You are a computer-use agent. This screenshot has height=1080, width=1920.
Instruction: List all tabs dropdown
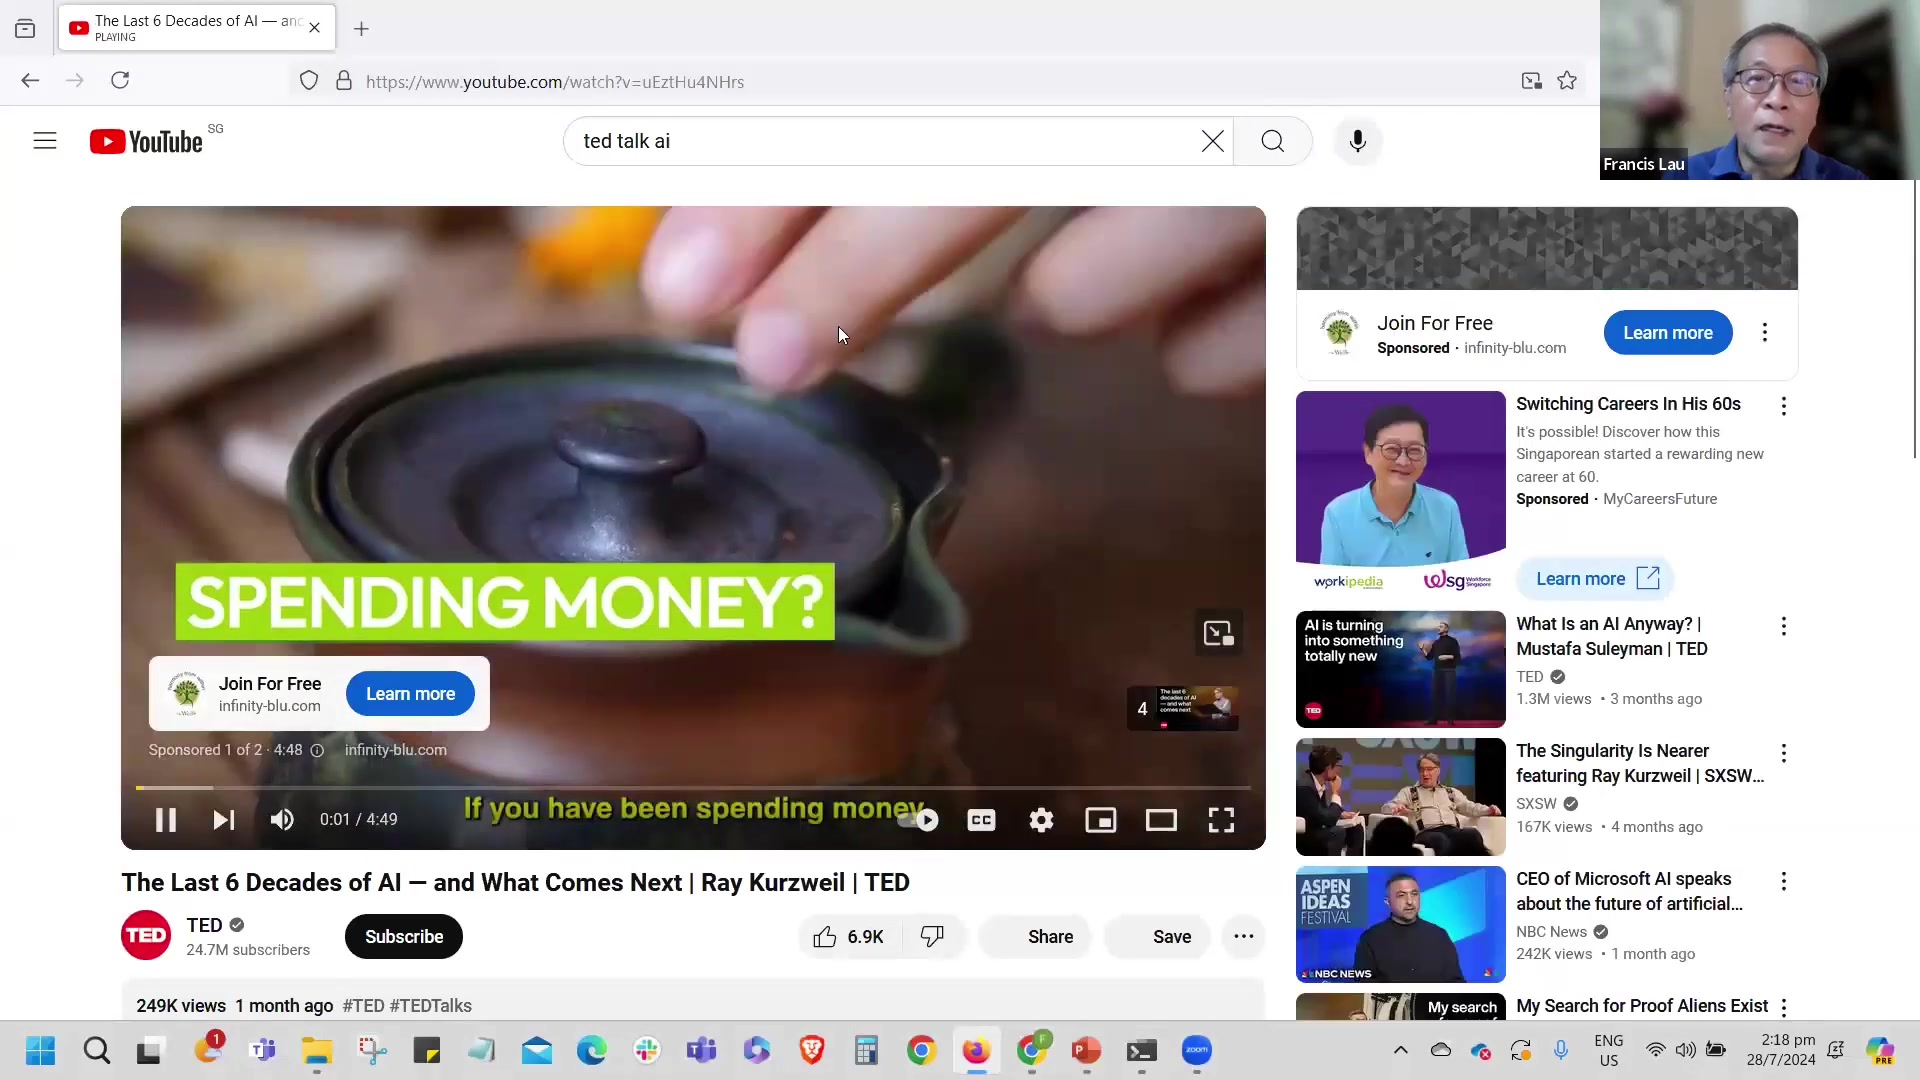pos(25,29)
